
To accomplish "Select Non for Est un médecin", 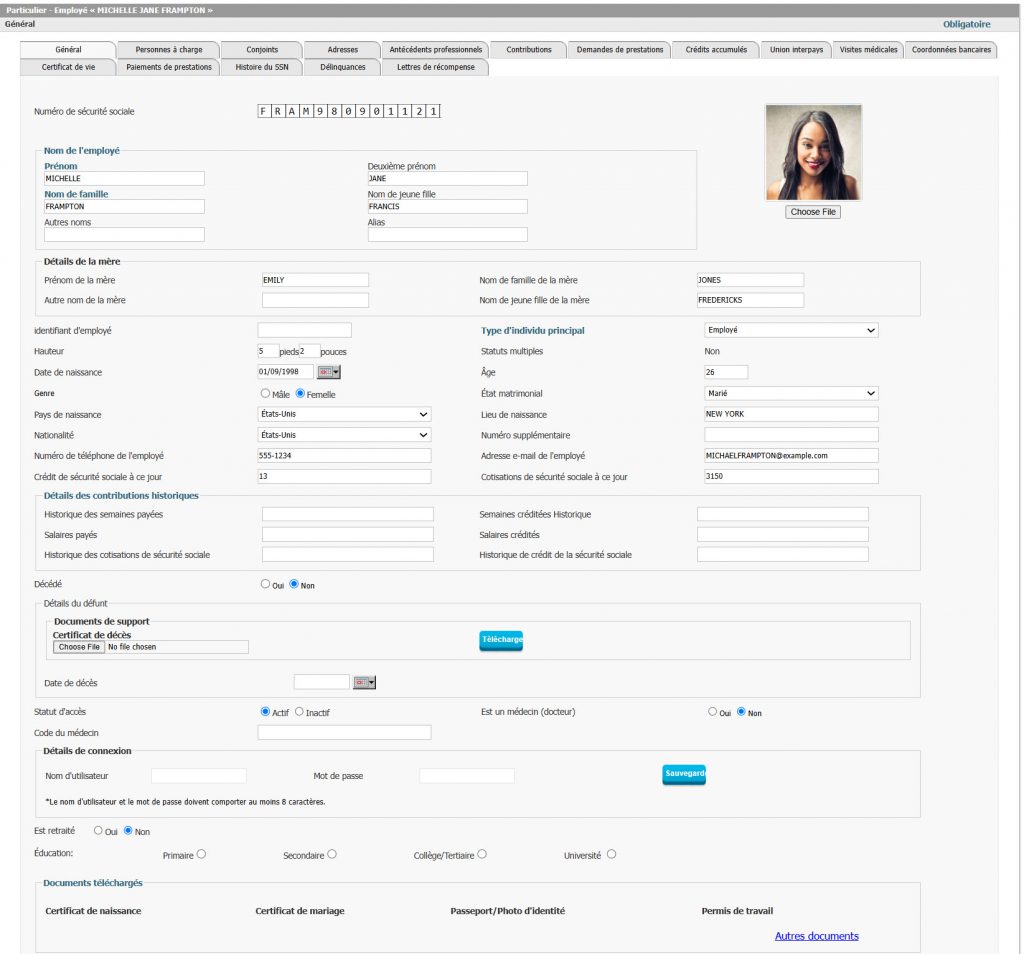I will click(741, 712).
